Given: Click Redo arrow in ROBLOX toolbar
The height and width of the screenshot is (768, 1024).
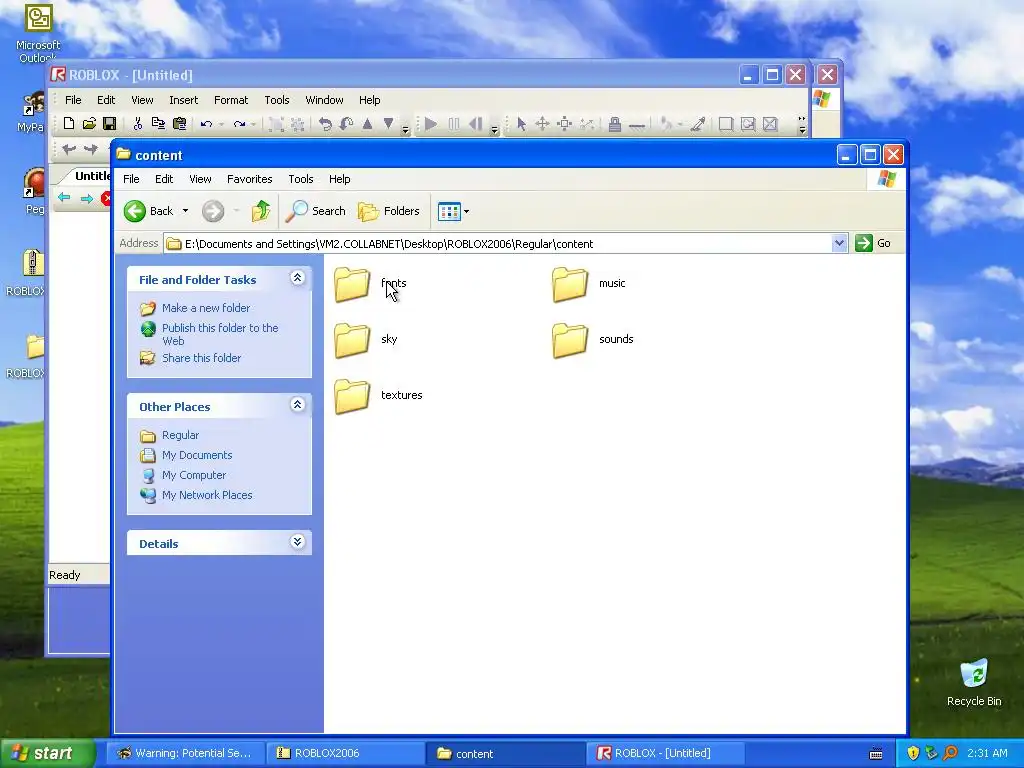Looking at the screenshot, I should point(239,123).
